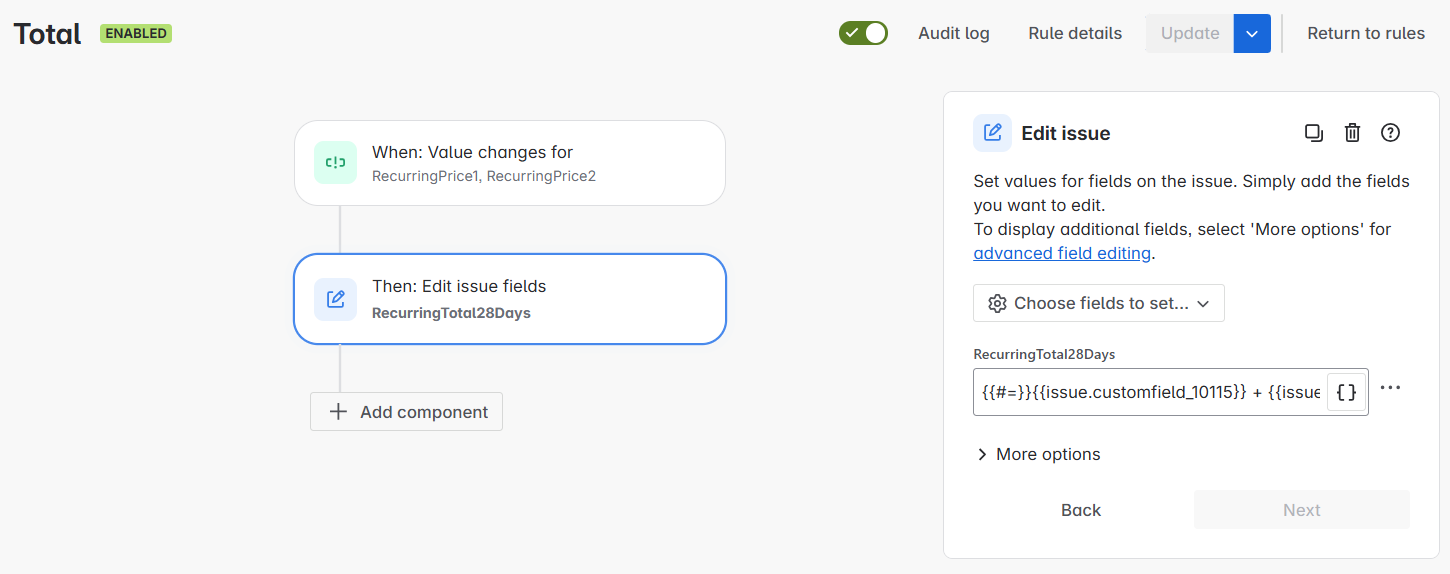Open help with the question mark icon
The width and height of the screenshot is (1450, 574).
pyautogui.click(x=1390, y=133)
